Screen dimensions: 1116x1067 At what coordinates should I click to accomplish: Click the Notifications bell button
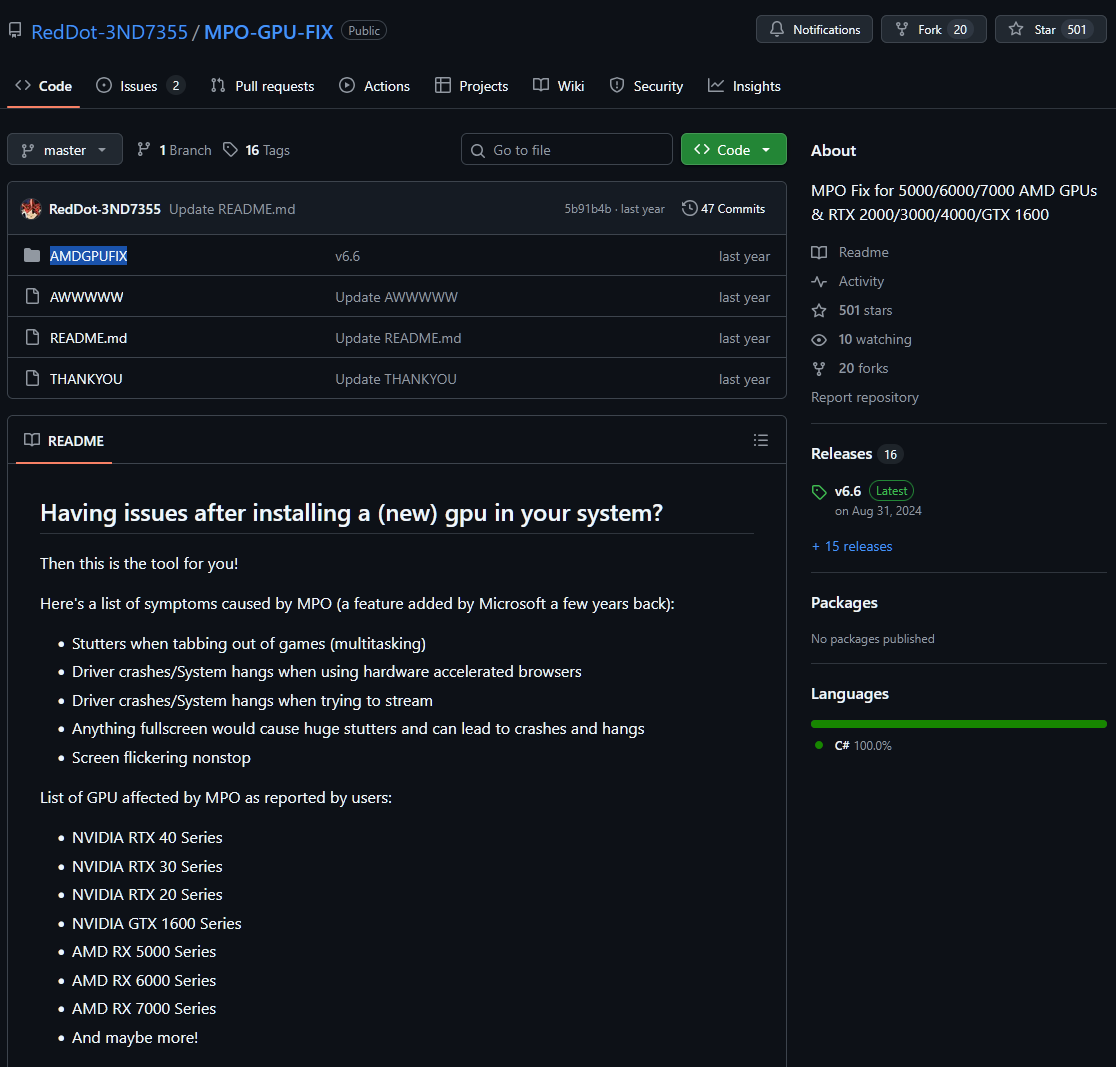pos(814,29)
